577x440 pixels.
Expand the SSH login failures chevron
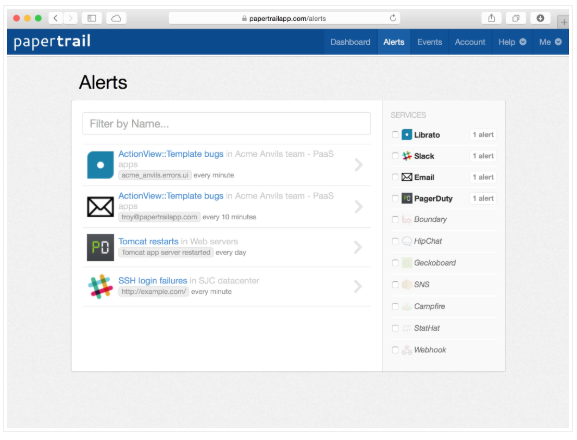(358, 286)
